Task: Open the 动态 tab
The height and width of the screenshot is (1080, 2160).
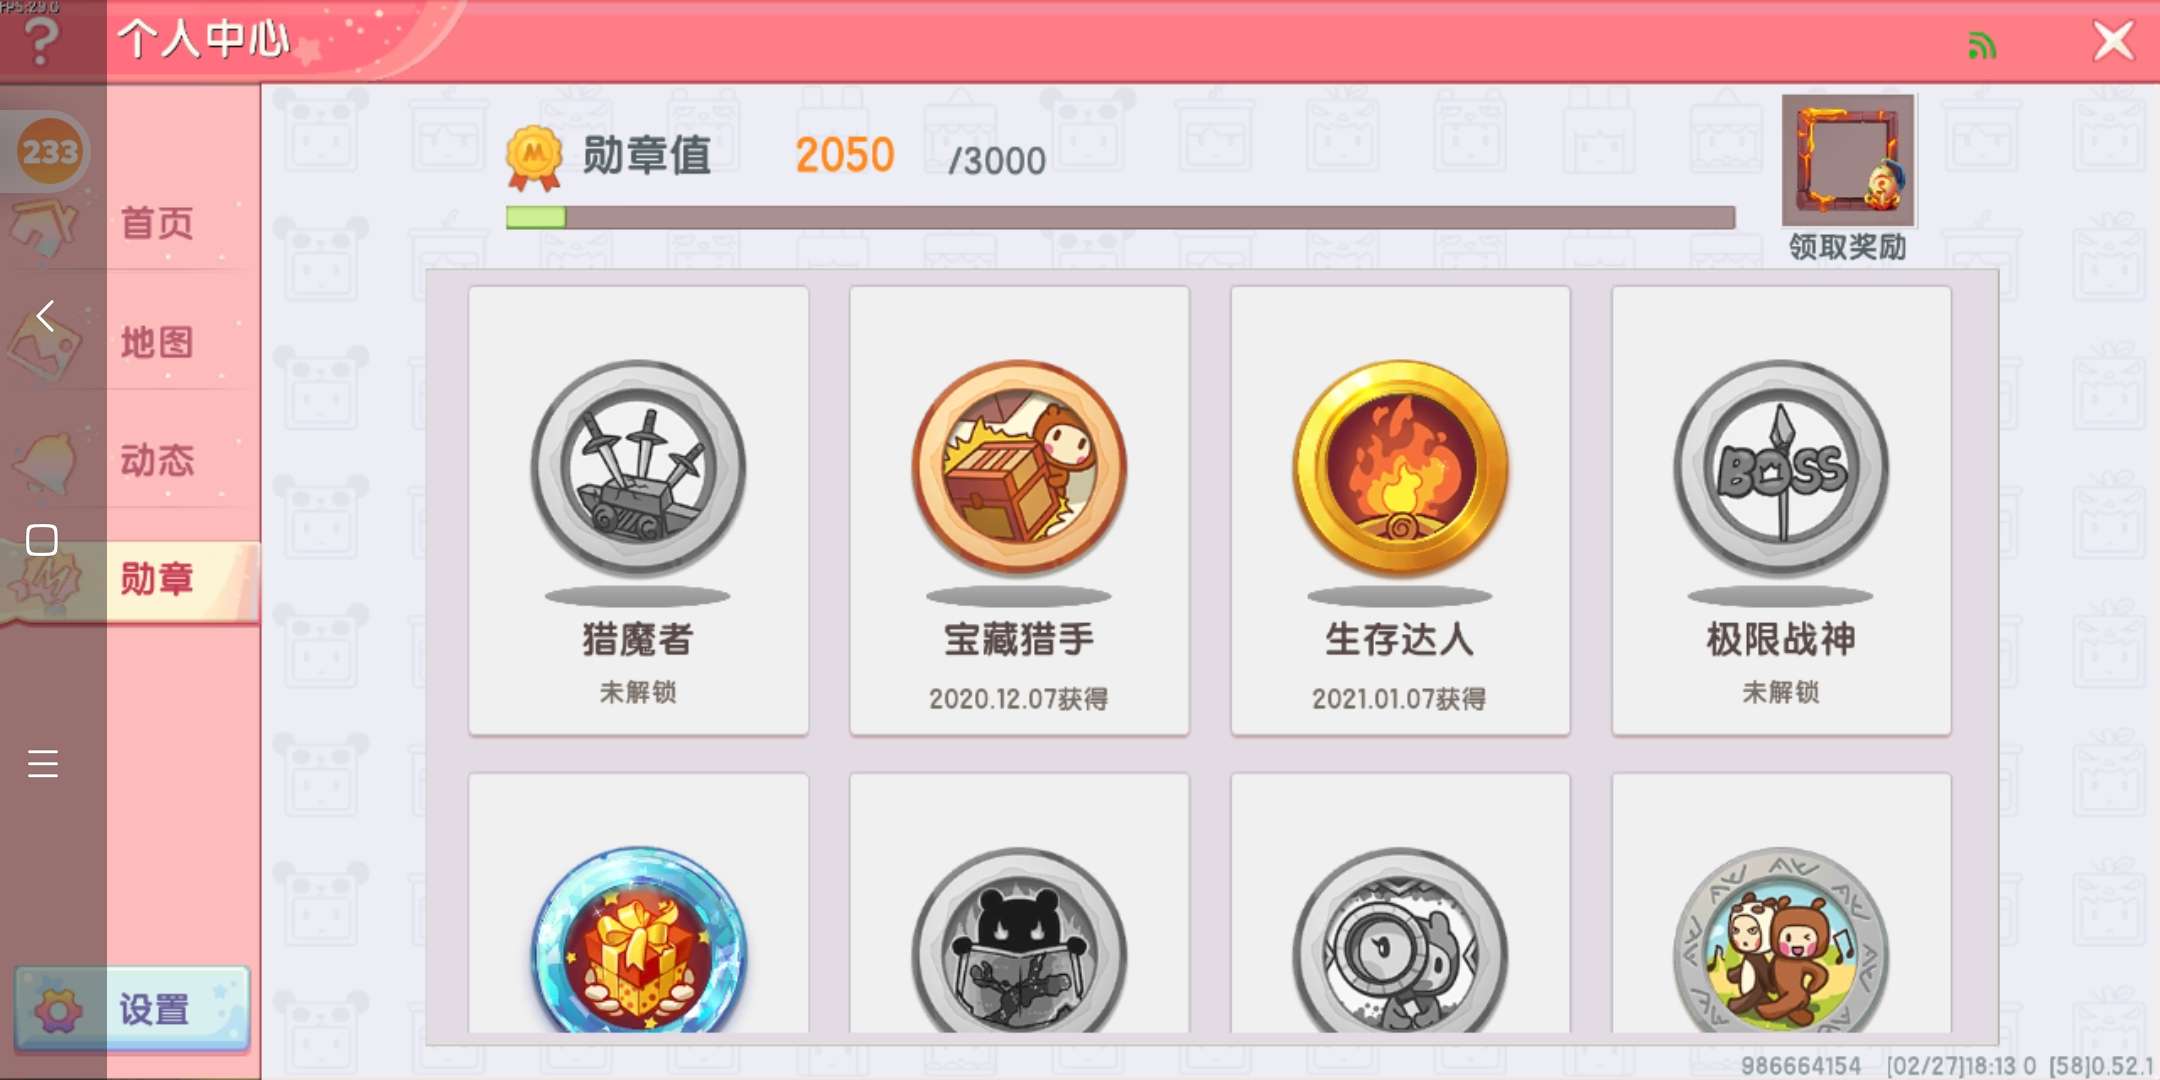Action: [157, 460]
